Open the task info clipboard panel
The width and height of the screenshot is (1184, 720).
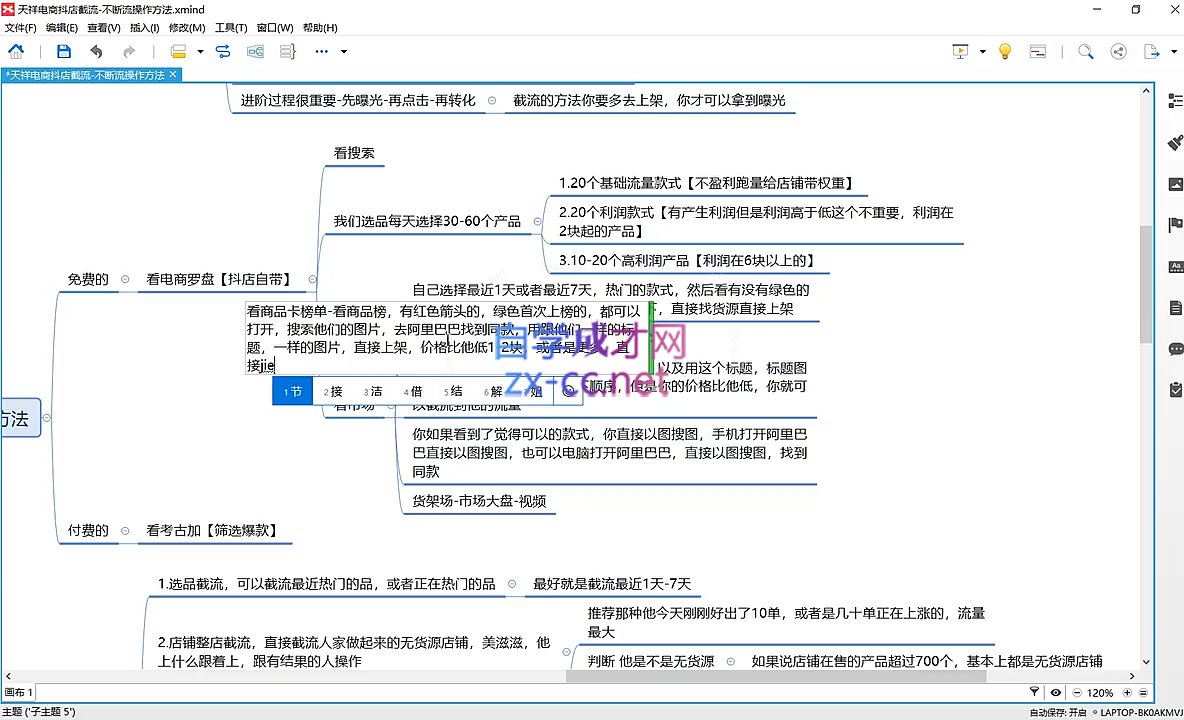coord(1175,389)
